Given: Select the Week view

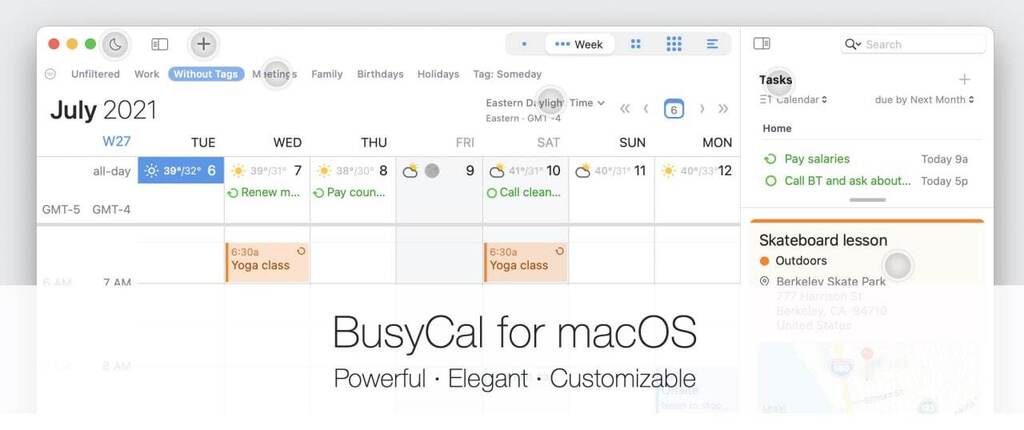Looking at the screenshot, I should 579,44.
